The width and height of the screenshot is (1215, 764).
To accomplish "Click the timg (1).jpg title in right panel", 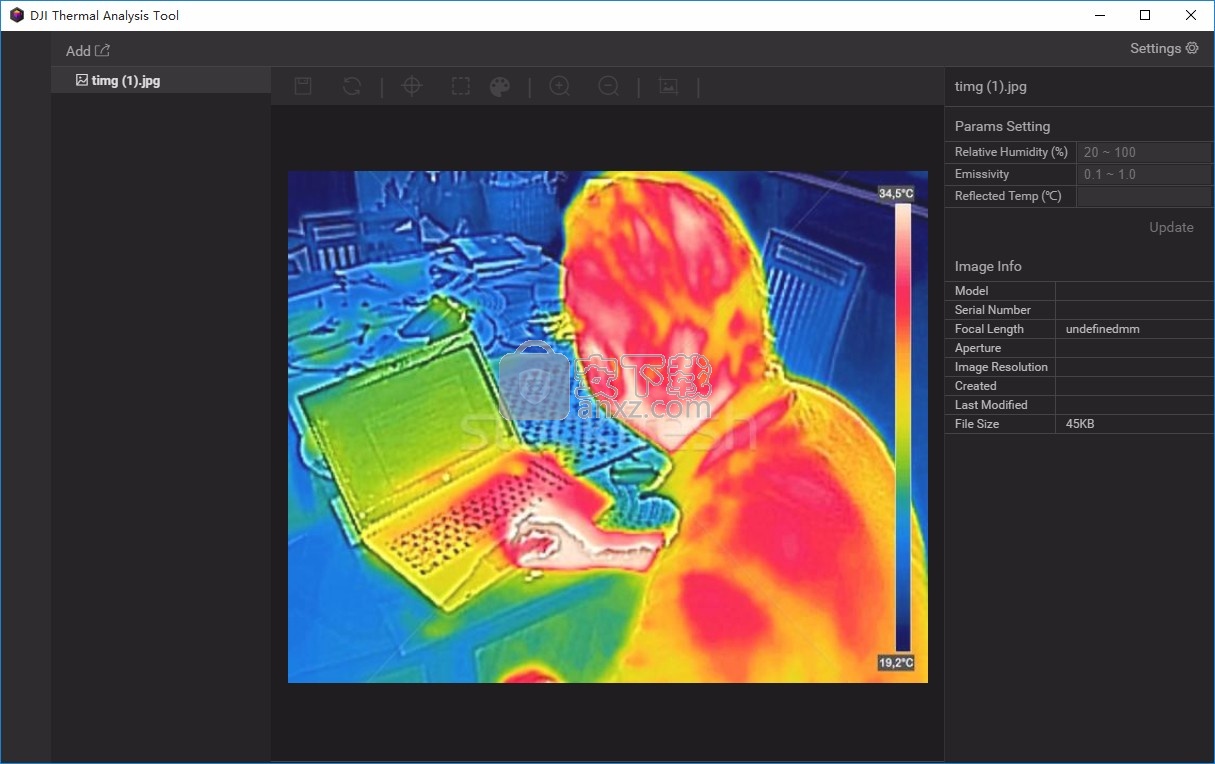I will [991, 86].
